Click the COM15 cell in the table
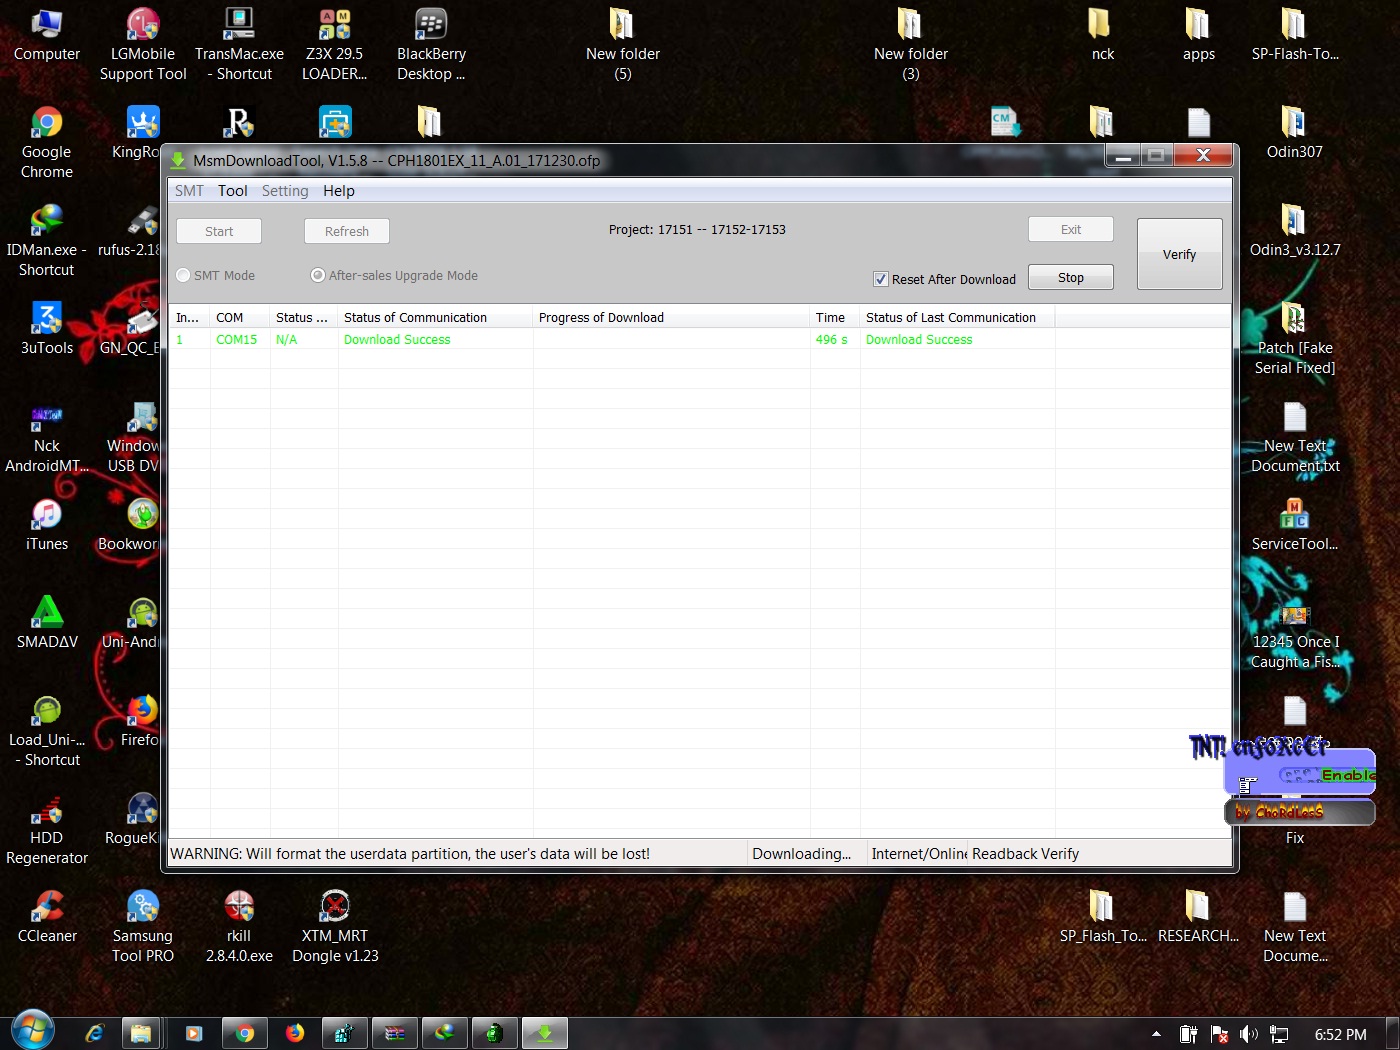The width and height of the screenshot is (1400, 1050). click(237, 340)
